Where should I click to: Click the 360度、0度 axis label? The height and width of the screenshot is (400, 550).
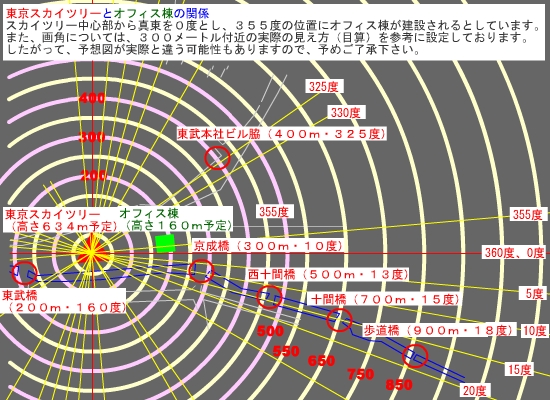click(x=515, y=252)
